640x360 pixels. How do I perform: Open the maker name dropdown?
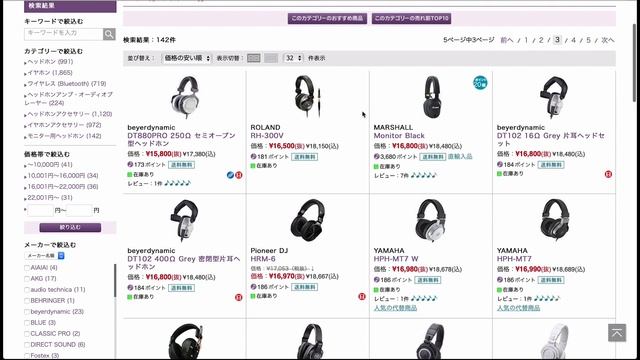pos(44,256)
